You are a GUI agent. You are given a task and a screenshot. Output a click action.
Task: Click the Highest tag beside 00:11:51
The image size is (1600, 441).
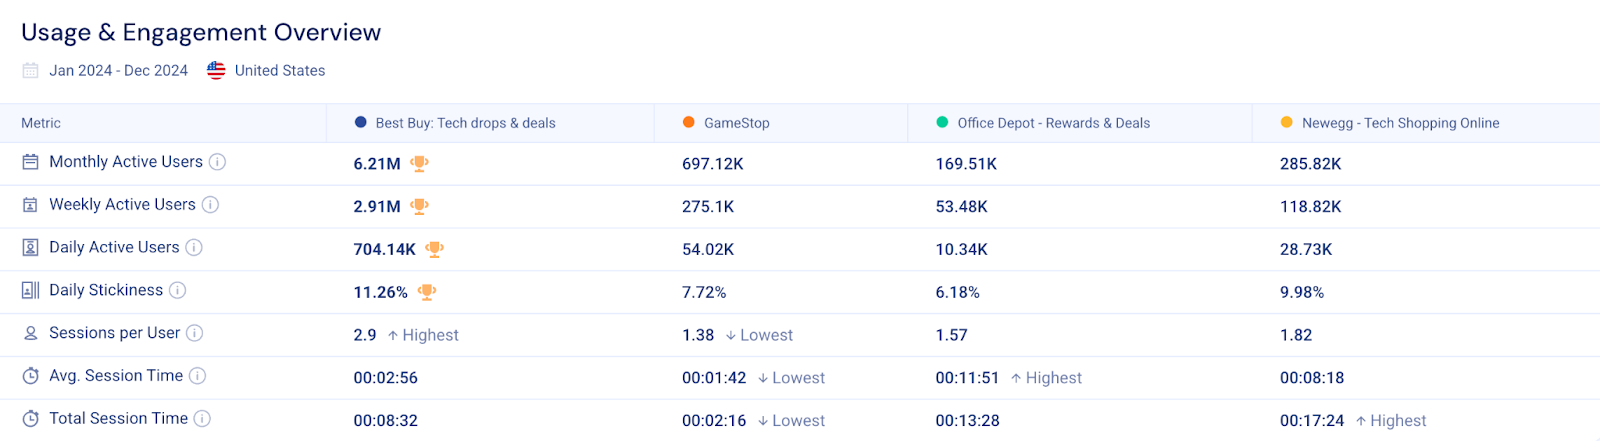pyautogui.click(x=1046, y=379)
